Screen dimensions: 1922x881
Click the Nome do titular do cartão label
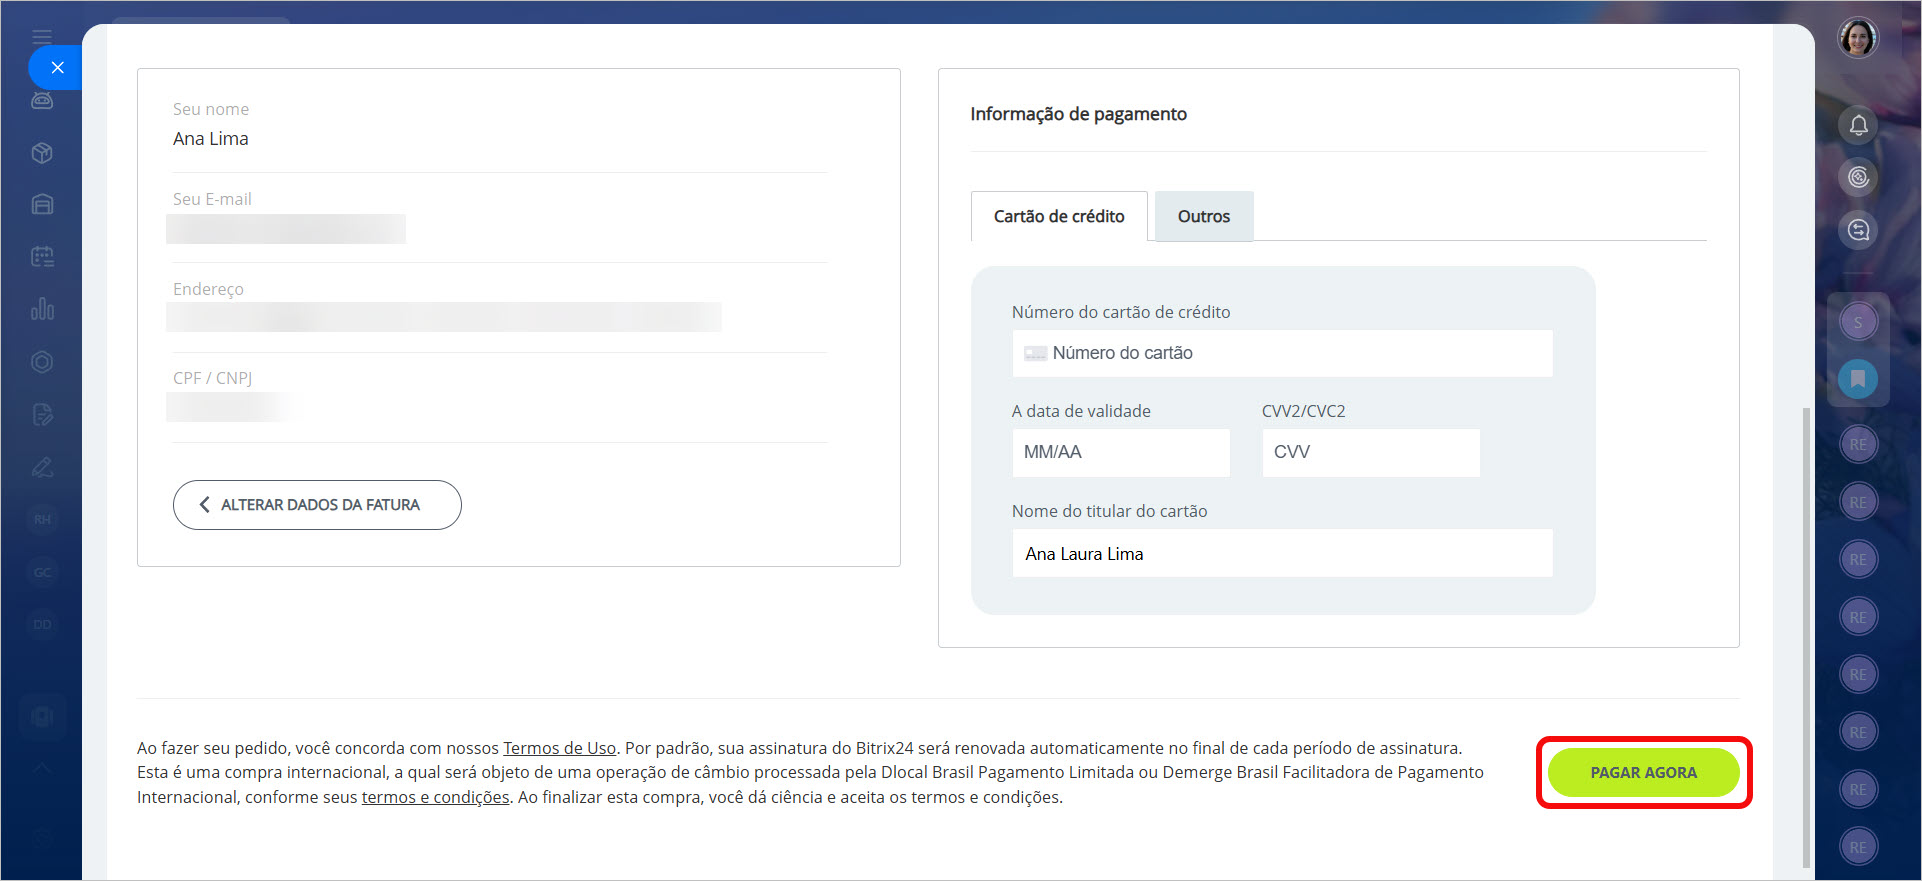point(1109,511)
